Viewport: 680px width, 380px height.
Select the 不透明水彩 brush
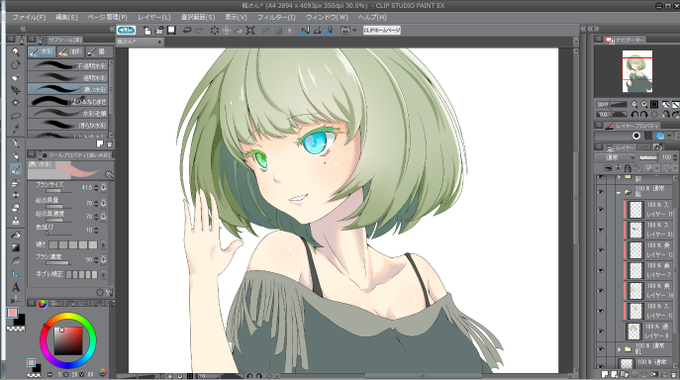pos(68,66)
